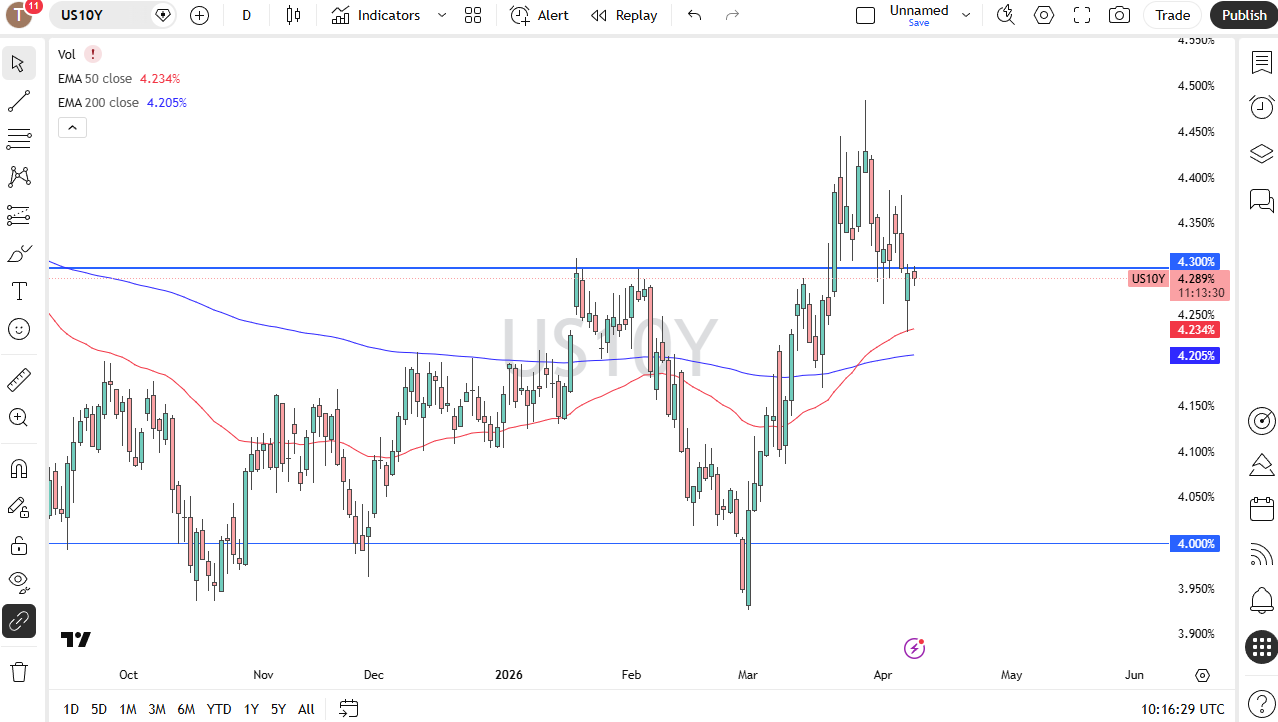Viewport: 1278px width, 722px height.
Task: Open price scale settings gear
Action: [x=1202, y=675]
